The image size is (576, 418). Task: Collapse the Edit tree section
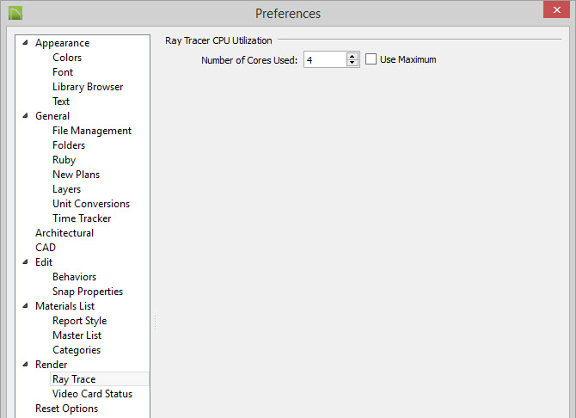pos(25,262)
